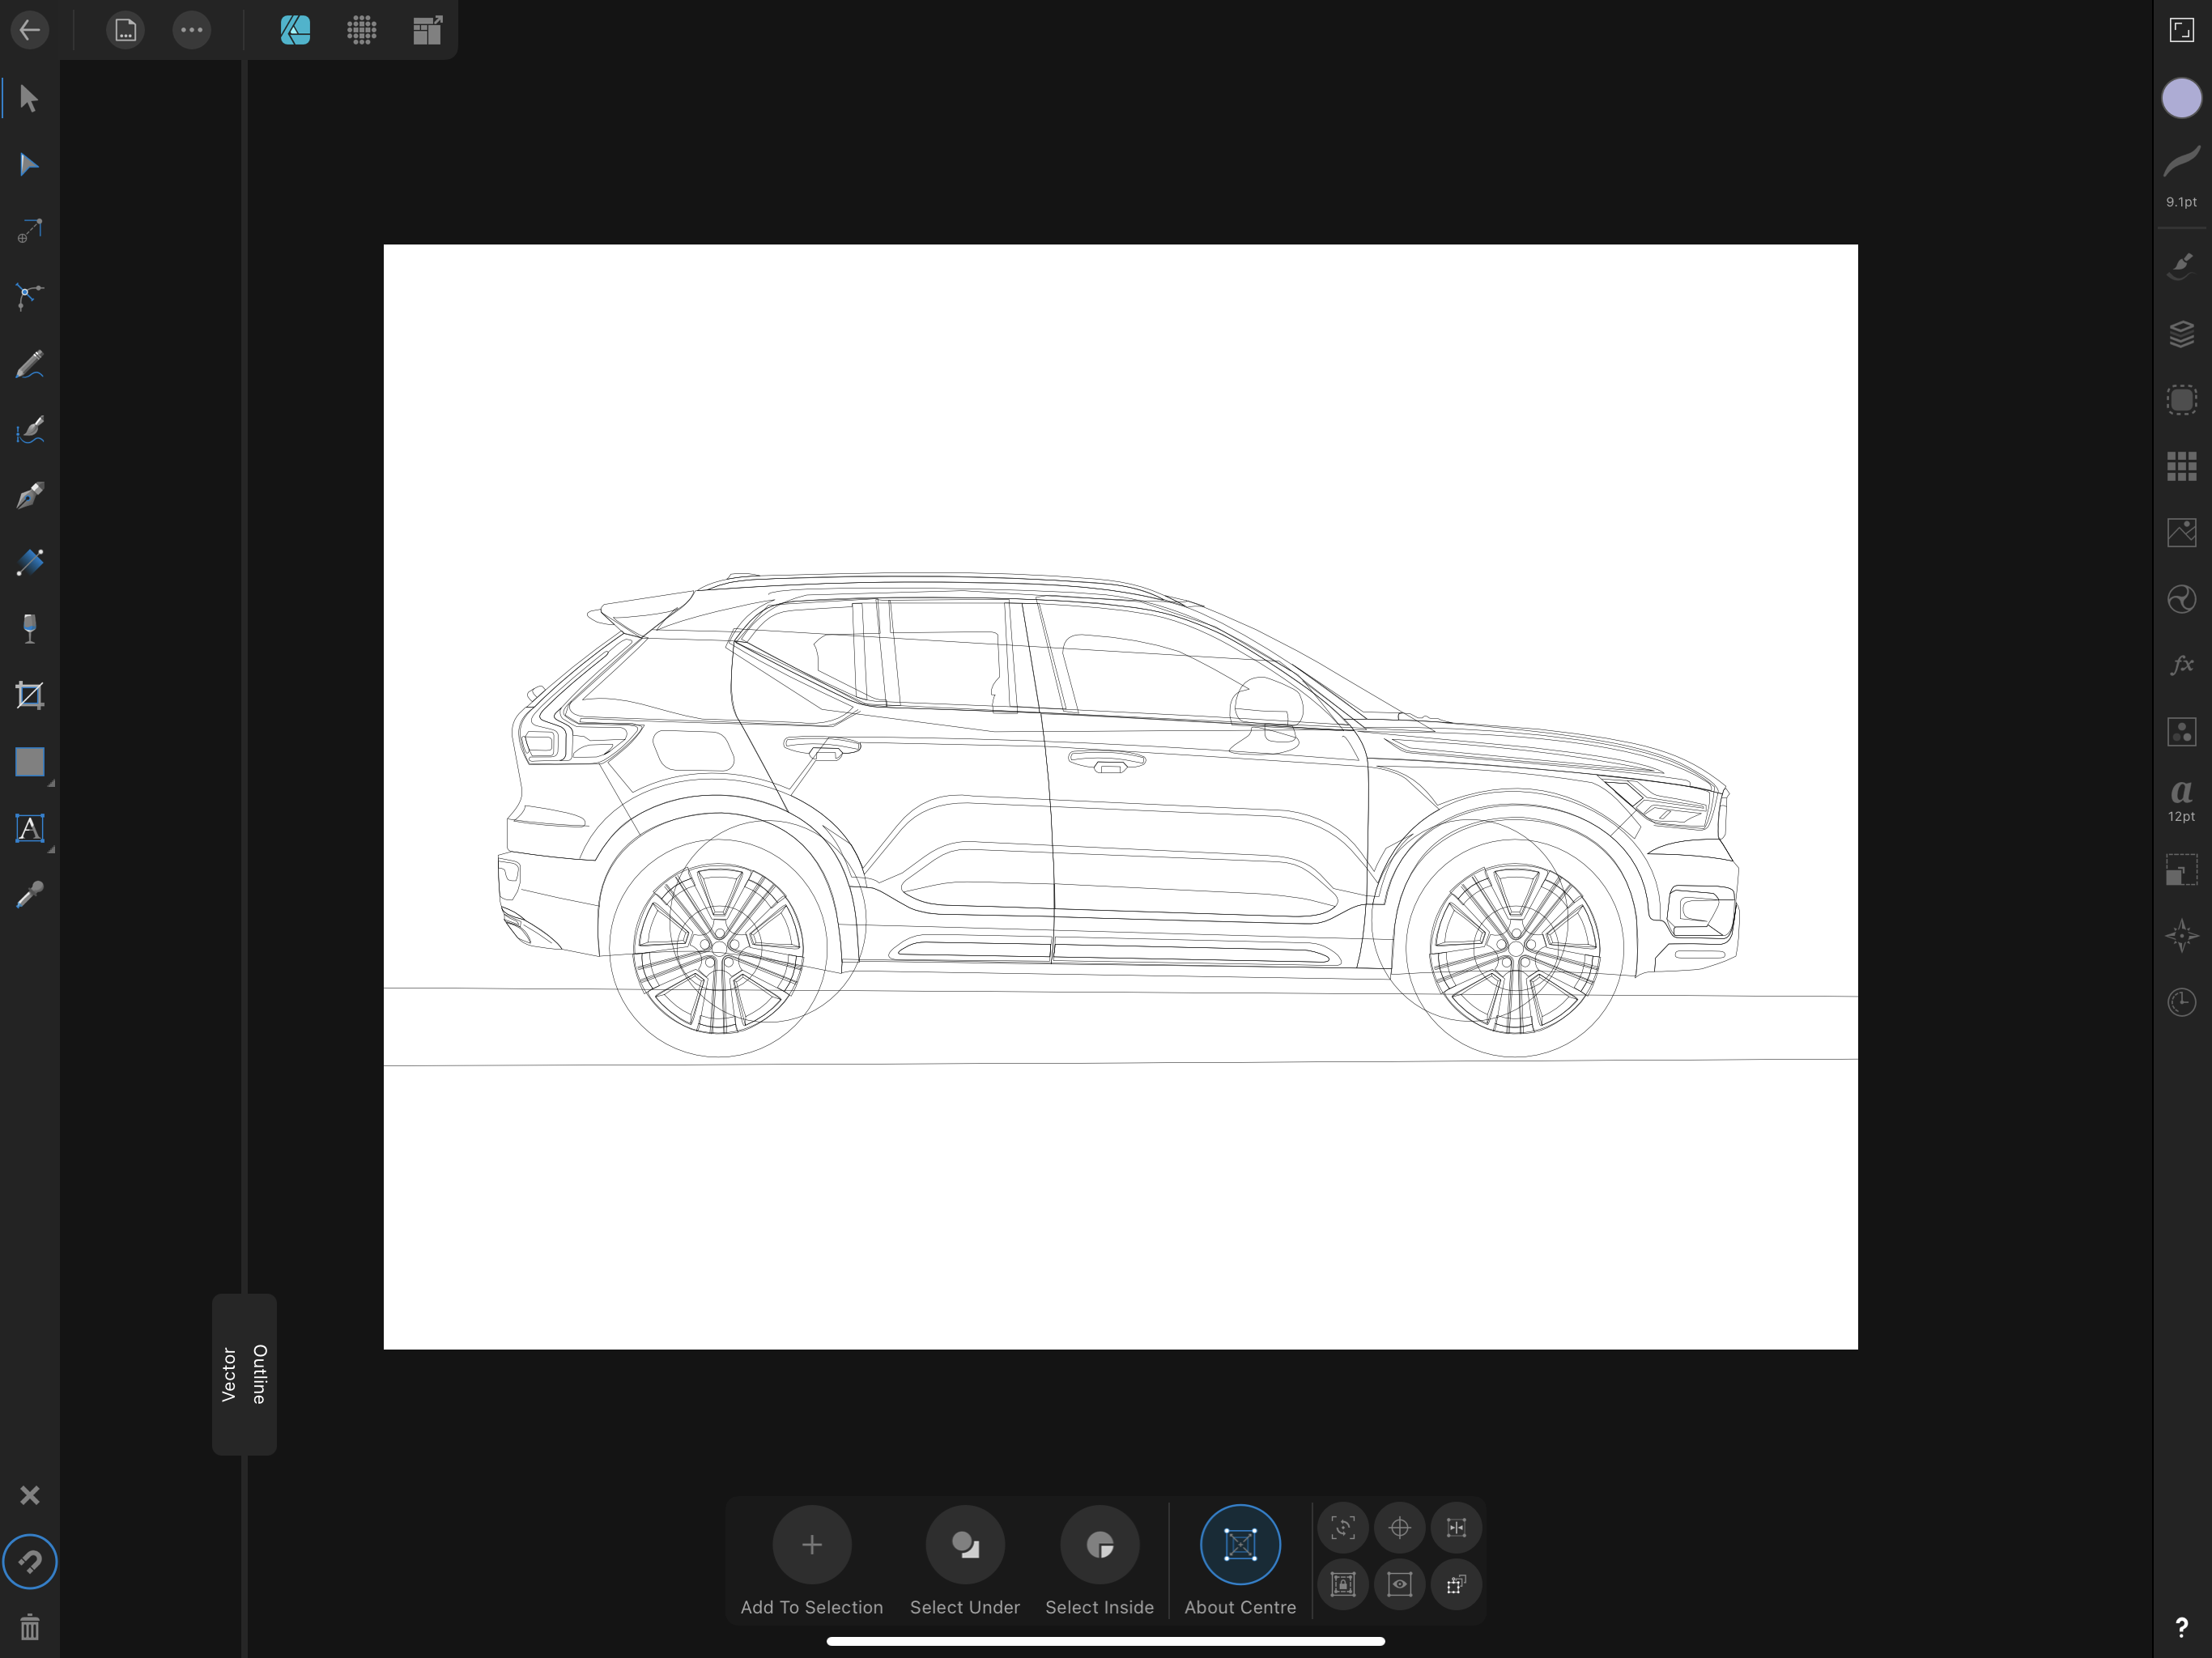
Task: Switch to Vector view mode
Action: [229, 1374]
